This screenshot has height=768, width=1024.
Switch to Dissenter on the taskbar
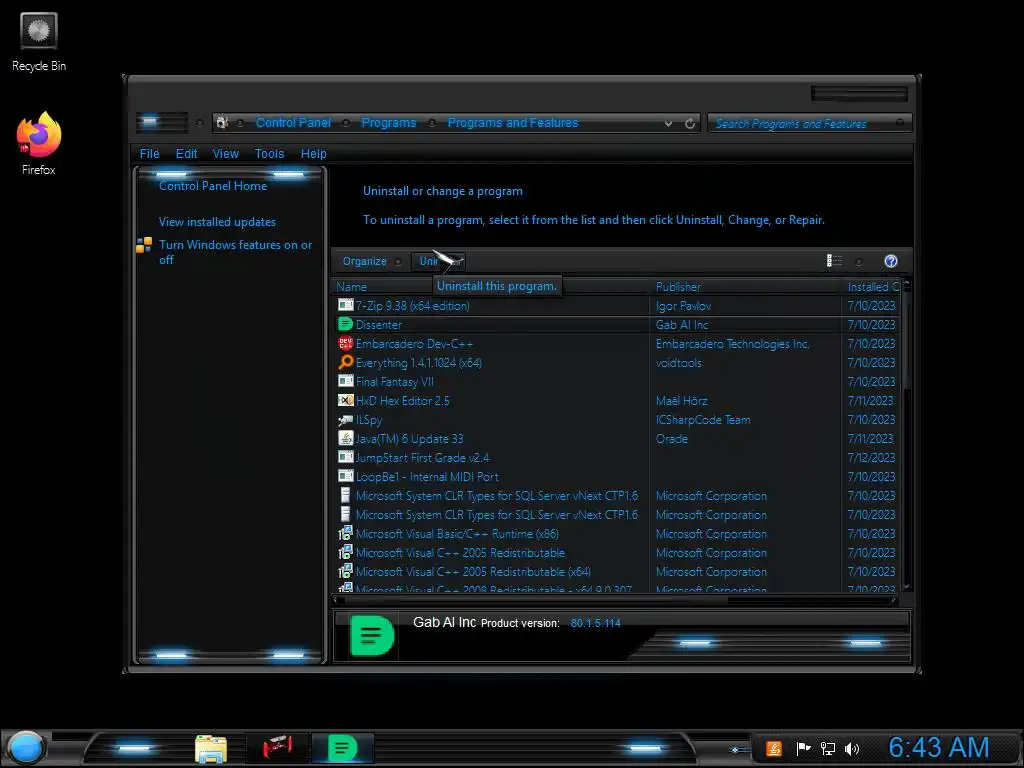[342, 748]
